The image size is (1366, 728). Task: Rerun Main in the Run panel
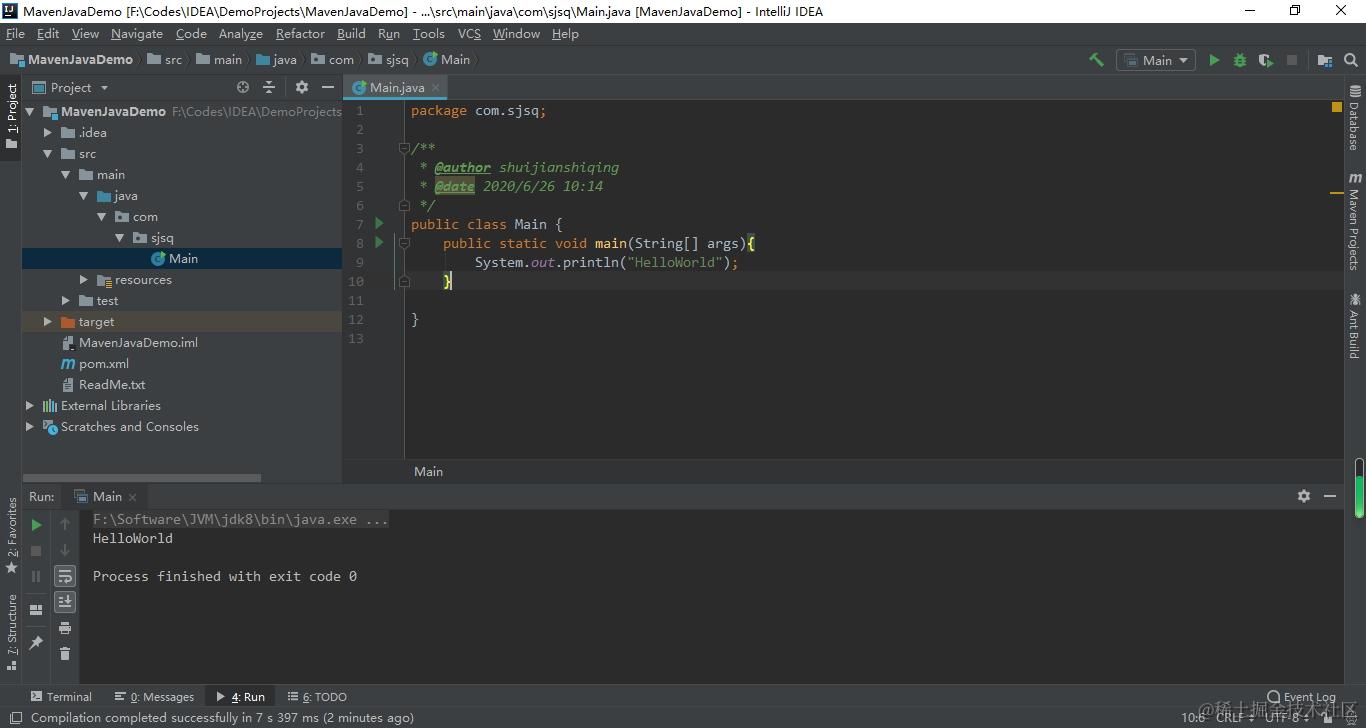(x=37, y=524)
